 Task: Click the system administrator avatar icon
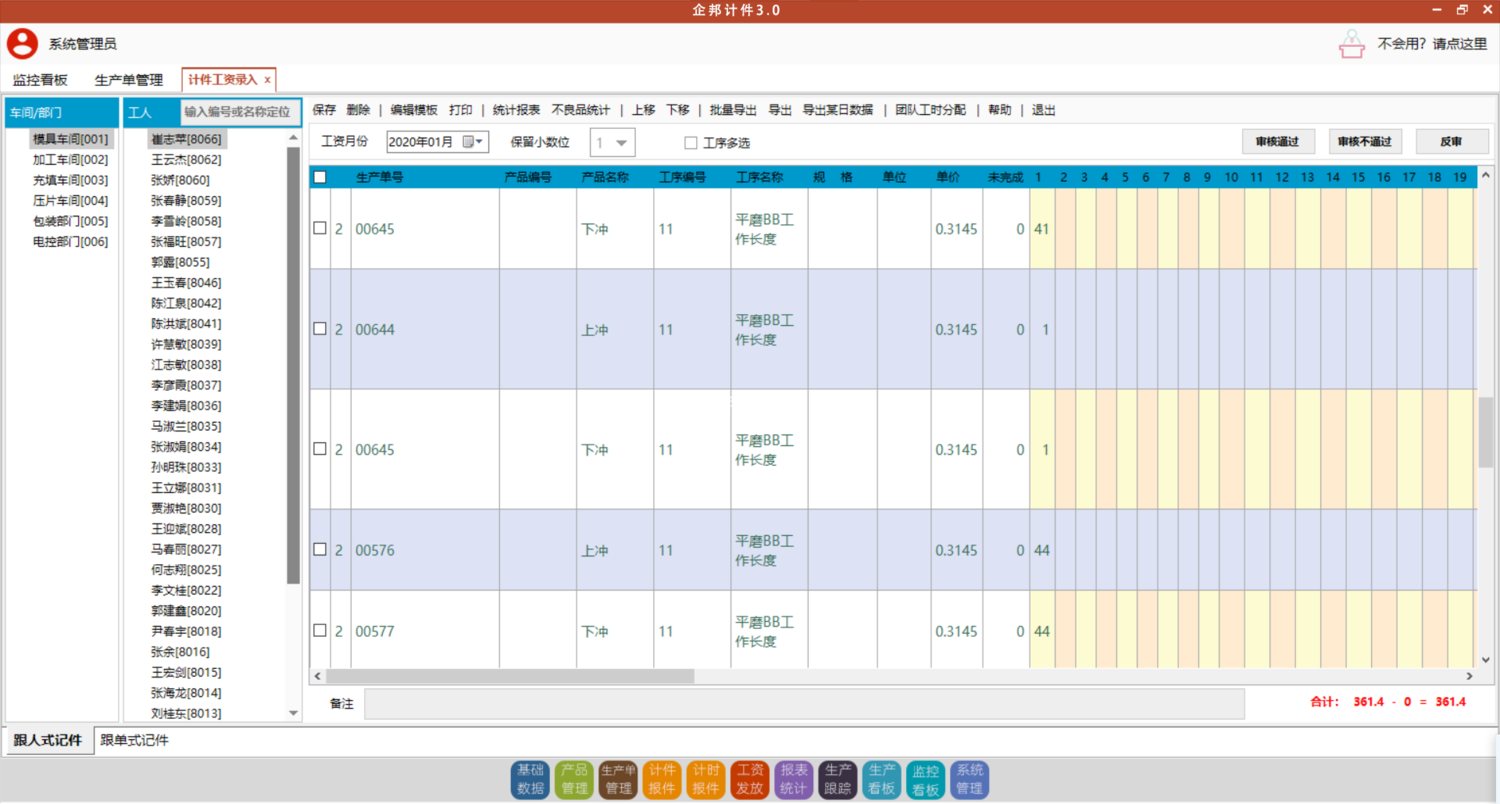click(22, 43)
